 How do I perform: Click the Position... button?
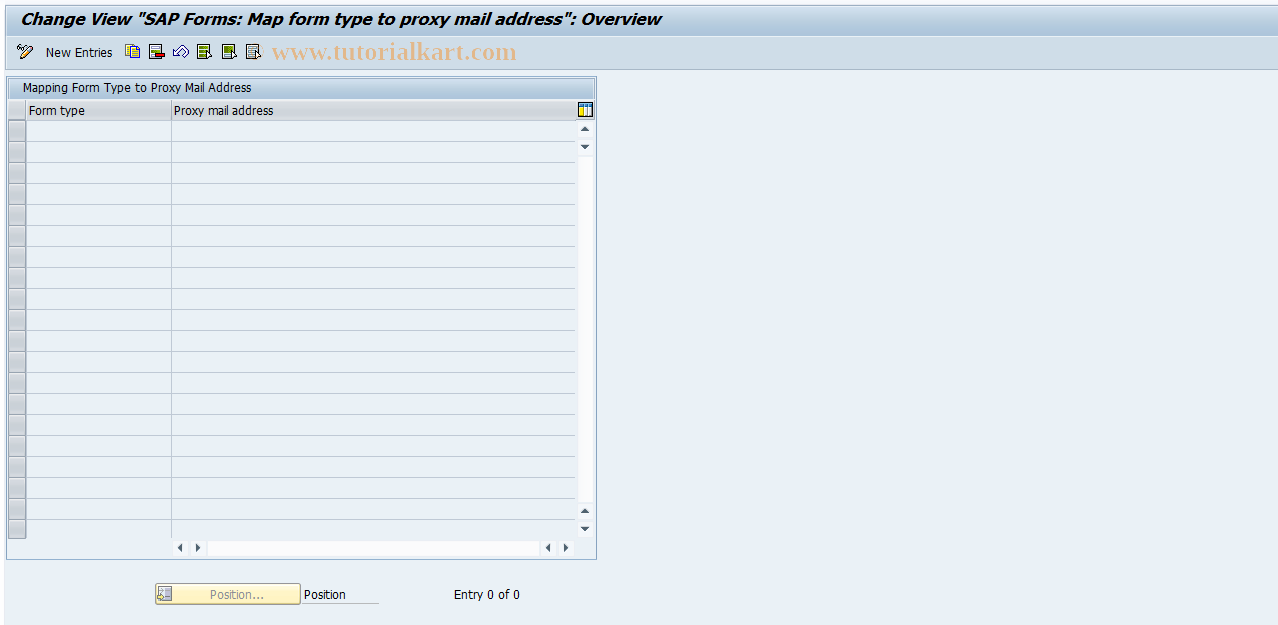pos(227,594)
